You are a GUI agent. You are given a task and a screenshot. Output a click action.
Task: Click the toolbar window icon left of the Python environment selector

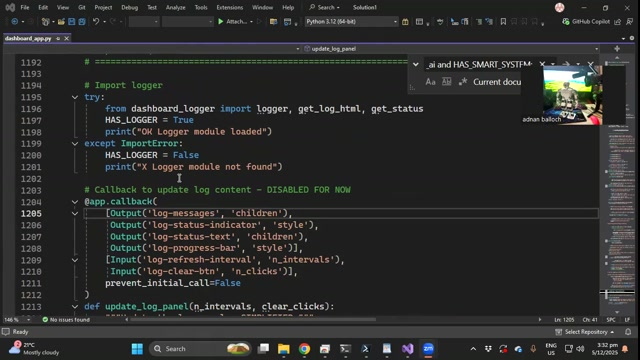(287, 21)
